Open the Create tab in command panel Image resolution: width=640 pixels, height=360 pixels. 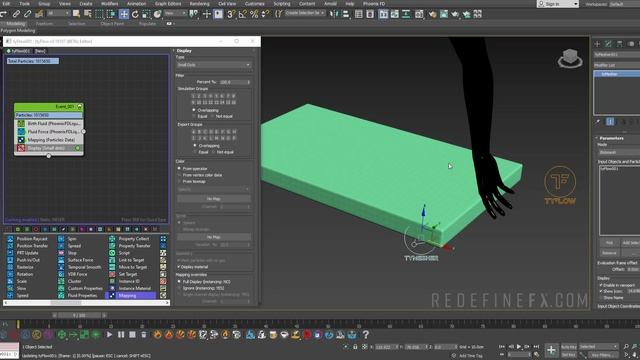[x=597, y=44]
